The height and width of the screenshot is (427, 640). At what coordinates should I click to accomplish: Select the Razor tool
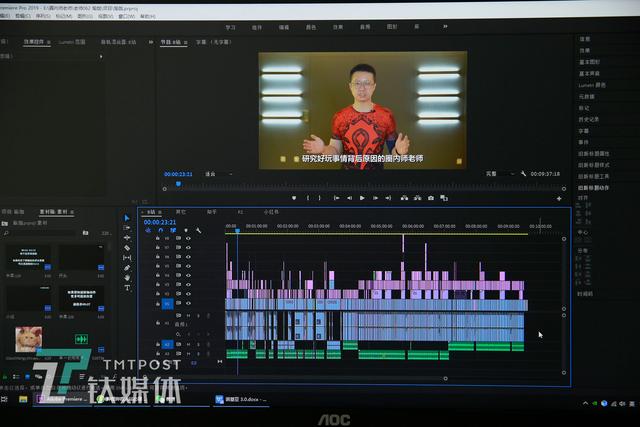tap(127, 248)
